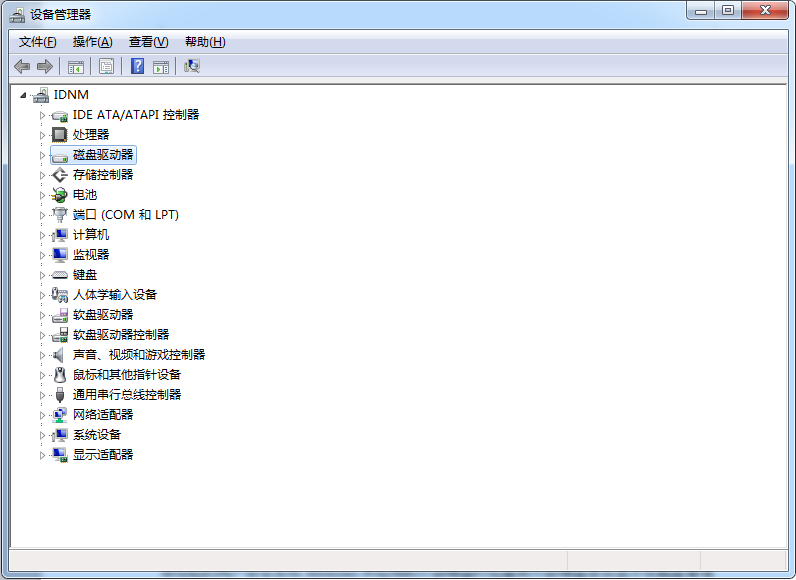Click the 软盘驱动器控制器 floppy controller icon

click(60, 335)
